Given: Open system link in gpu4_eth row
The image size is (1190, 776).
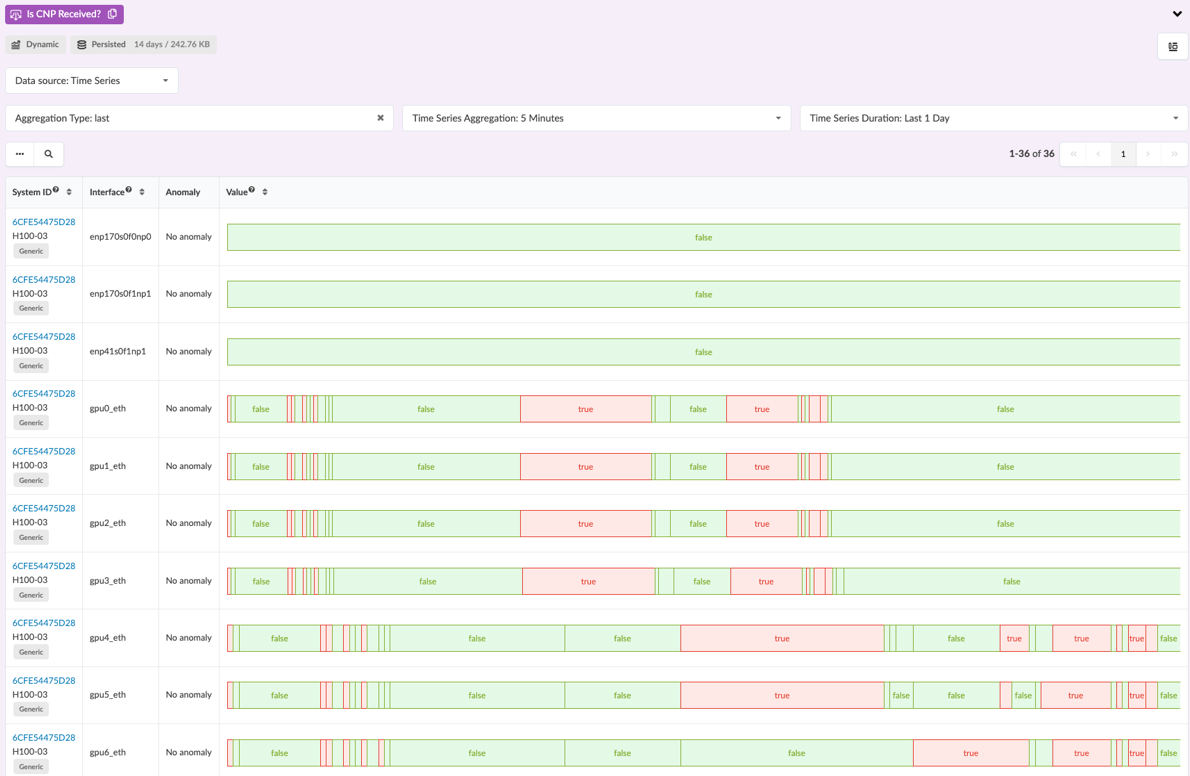Looking at the screenshot, I should [x=43, y=623].
